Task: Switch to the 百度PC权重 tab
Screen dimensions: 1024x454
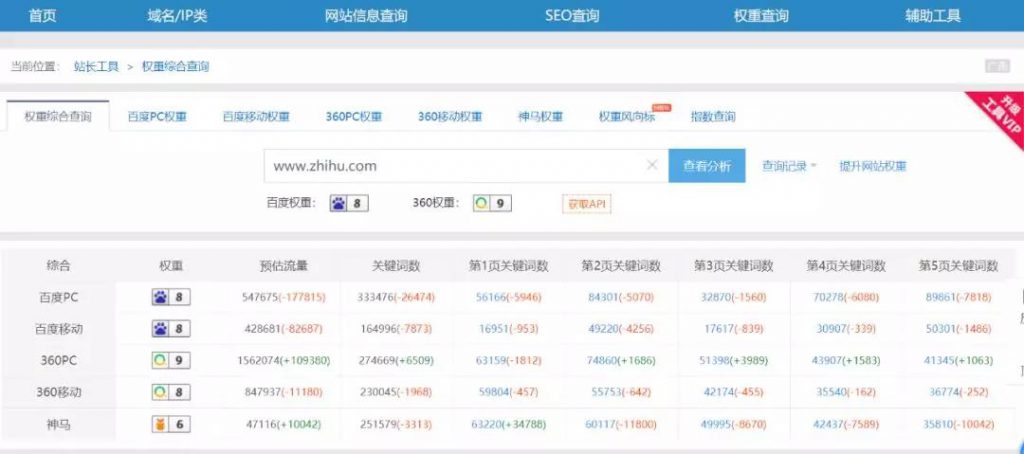Action: 157,117
